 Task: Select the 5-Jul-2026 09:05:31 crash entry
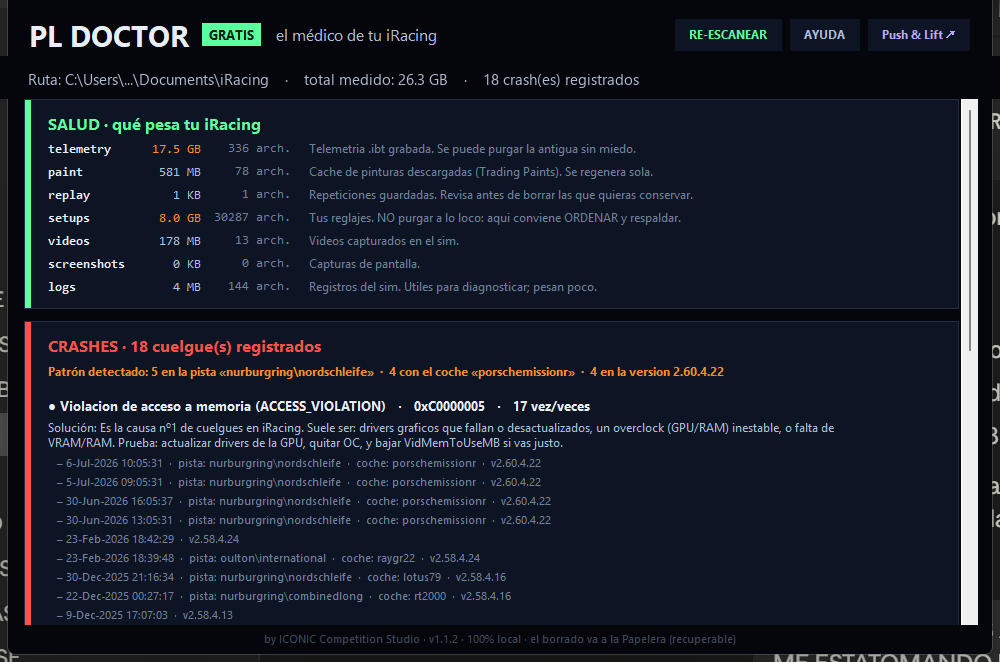click(x=298, y=482)
